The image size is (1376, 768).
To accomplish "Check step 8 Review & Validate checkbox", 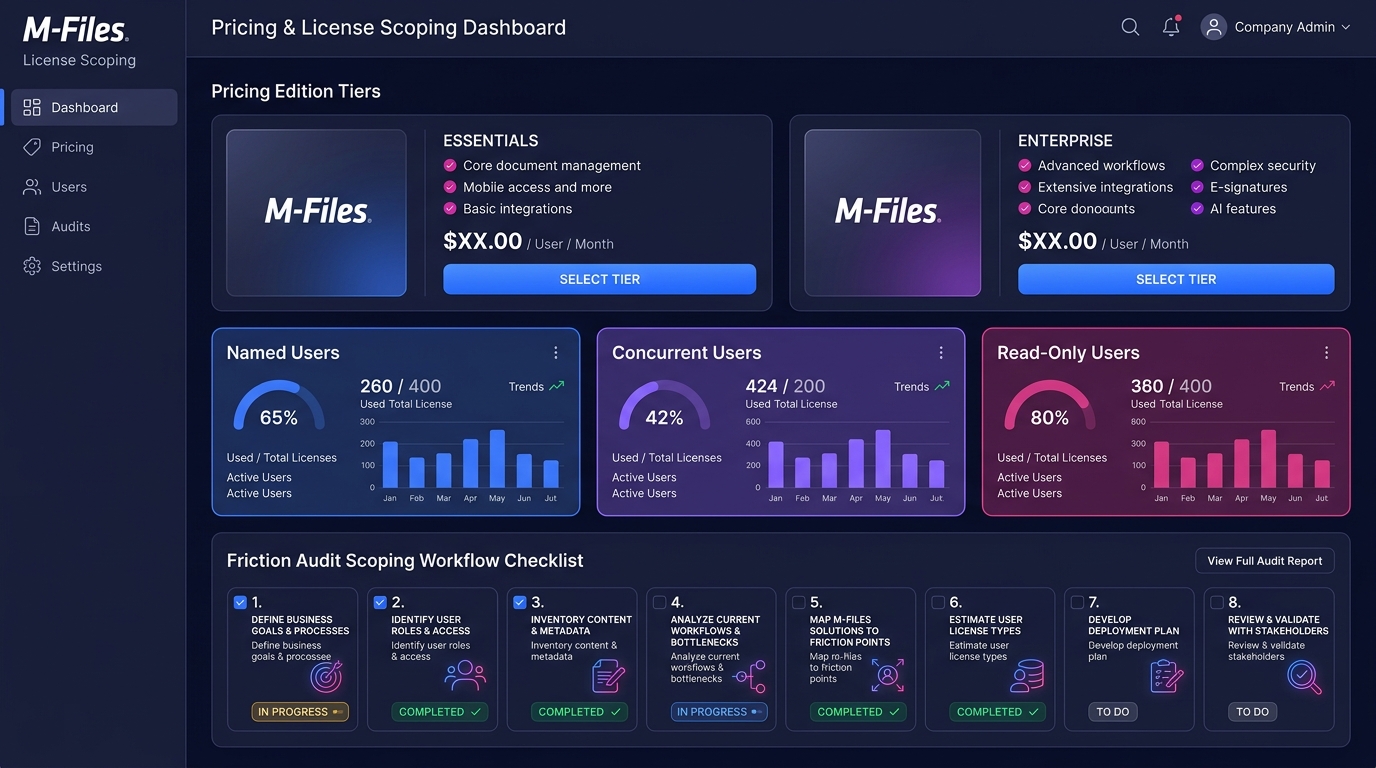I will click(1217, 602).
